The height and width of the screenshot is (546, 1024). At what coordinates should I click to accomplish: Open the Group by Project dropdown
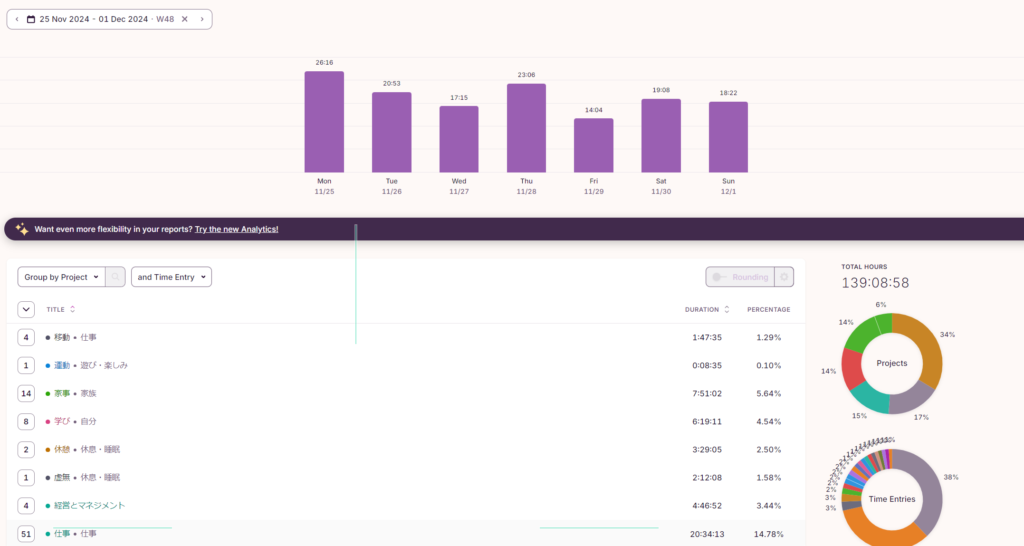62,277
